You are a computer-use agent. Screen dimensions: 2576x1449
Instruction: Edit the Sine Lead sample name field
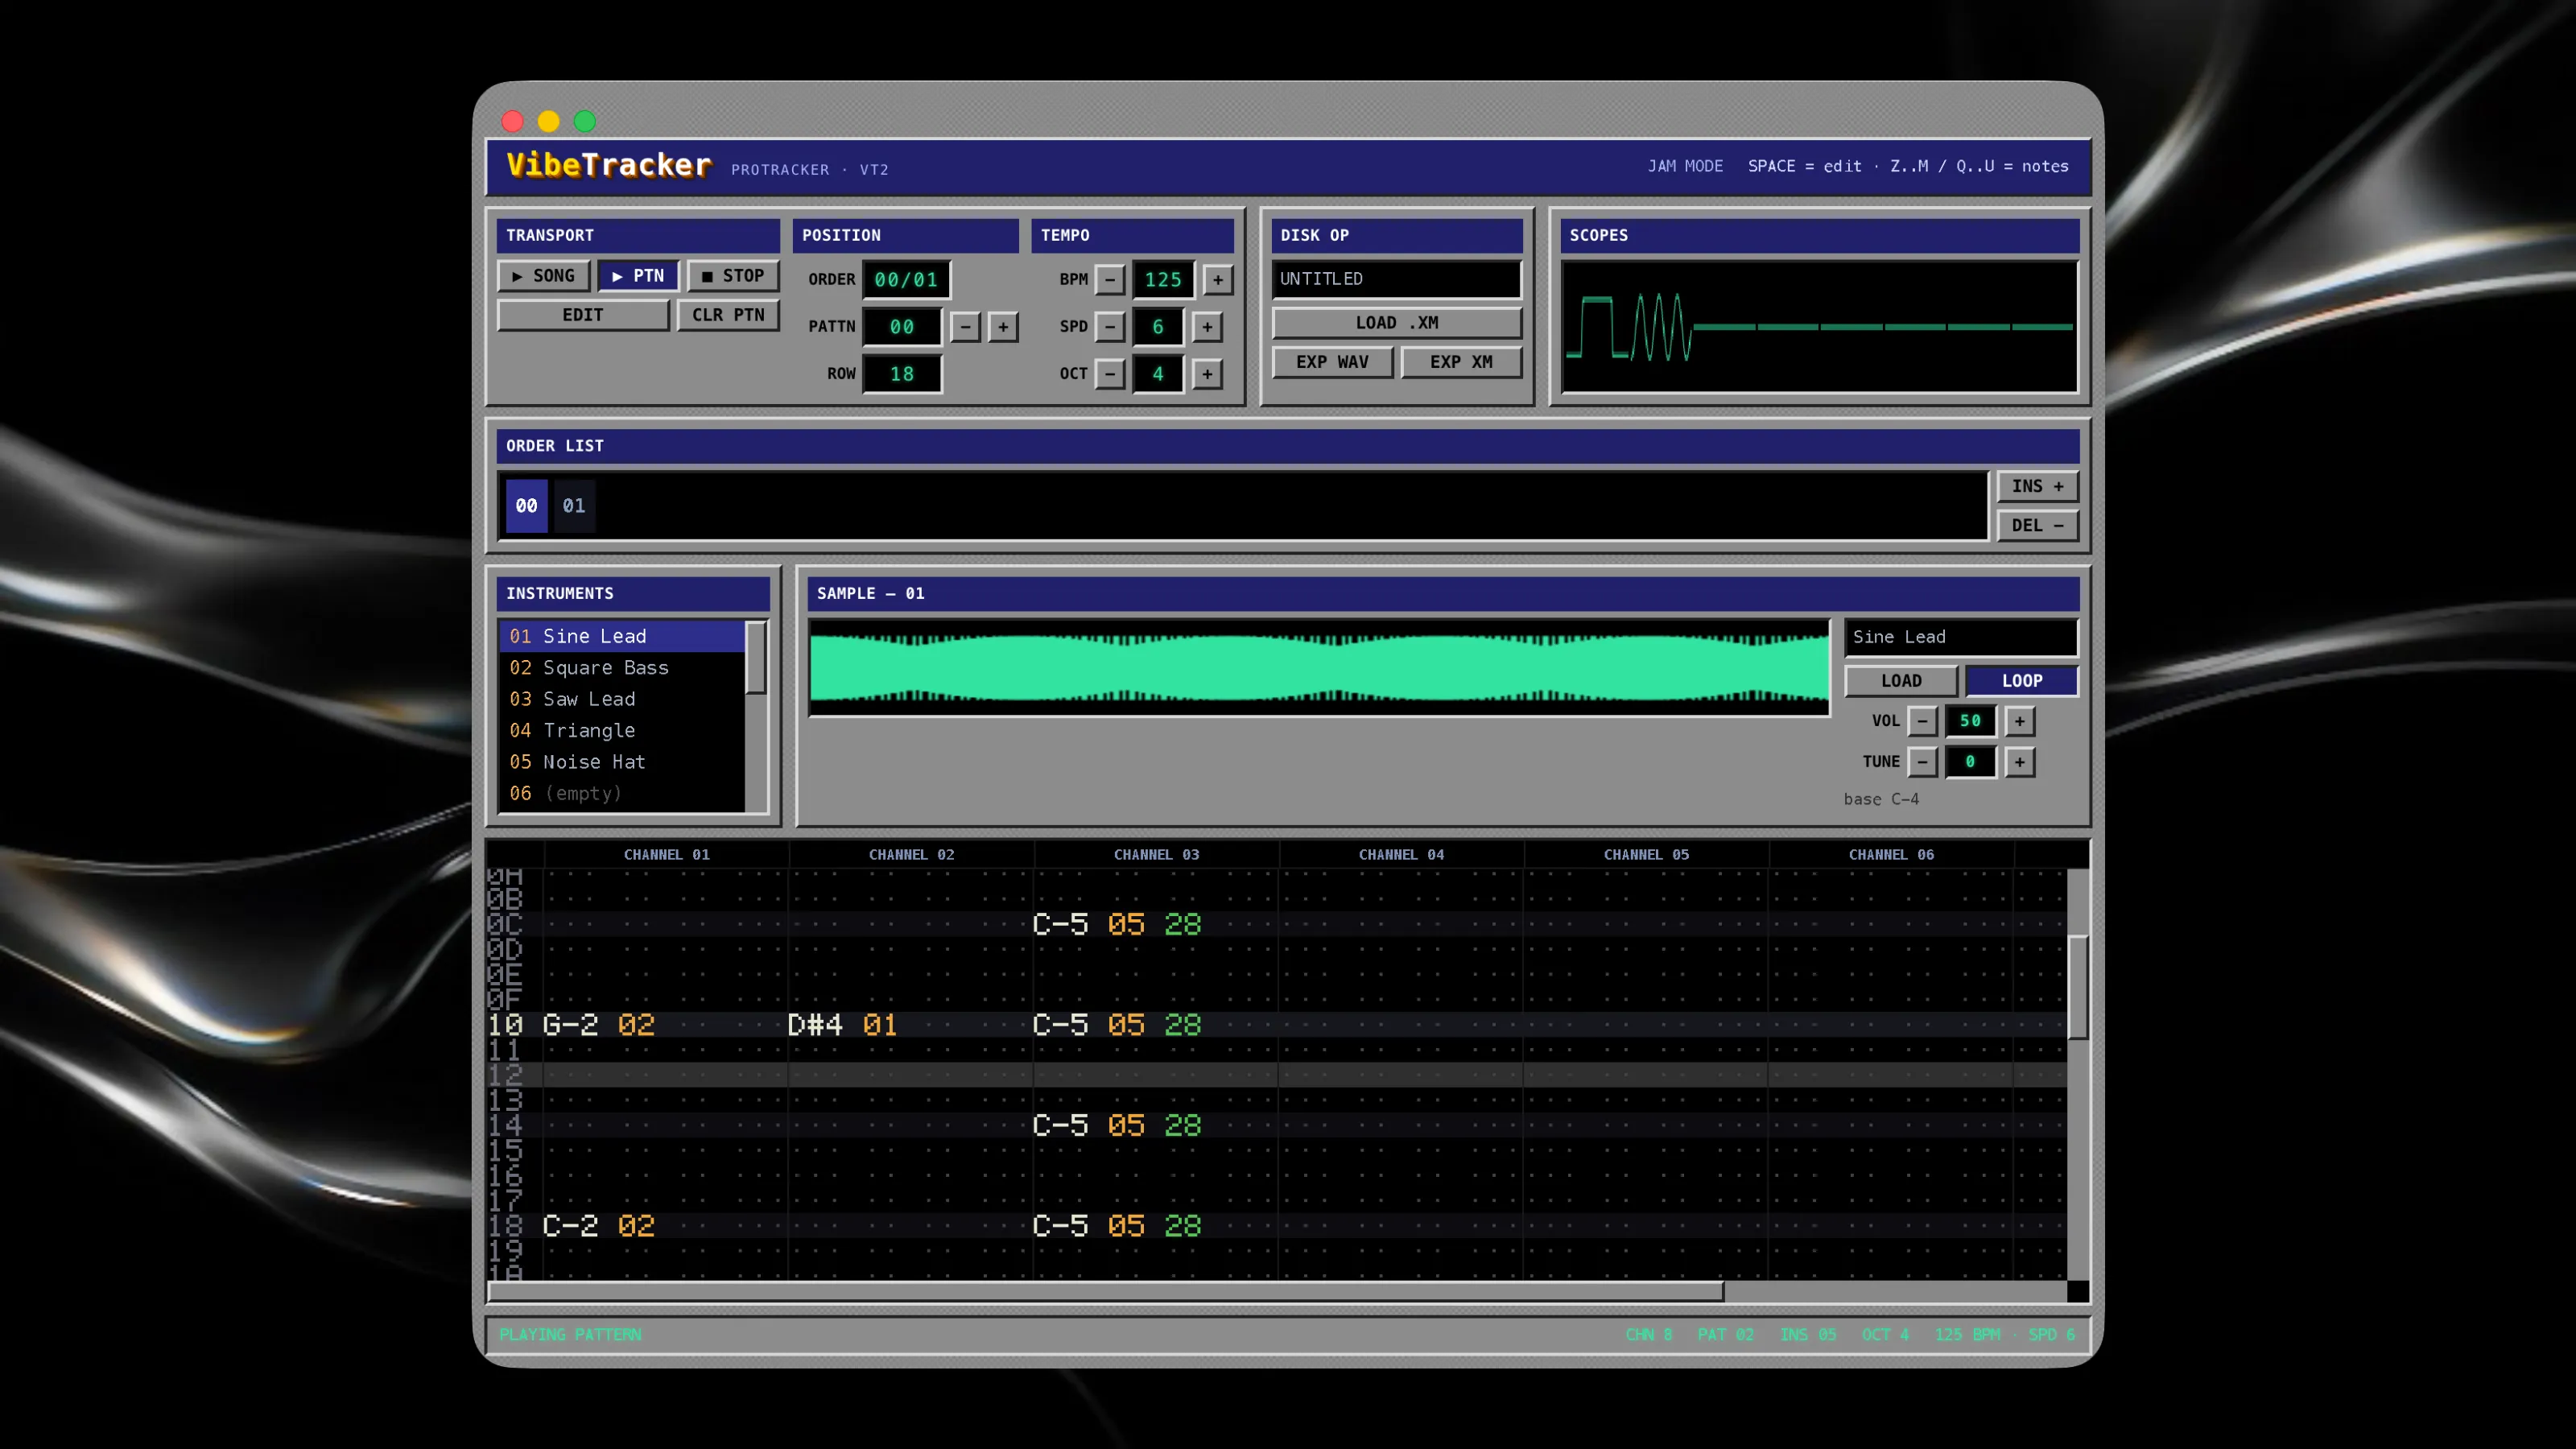(x=1961, y=637)
